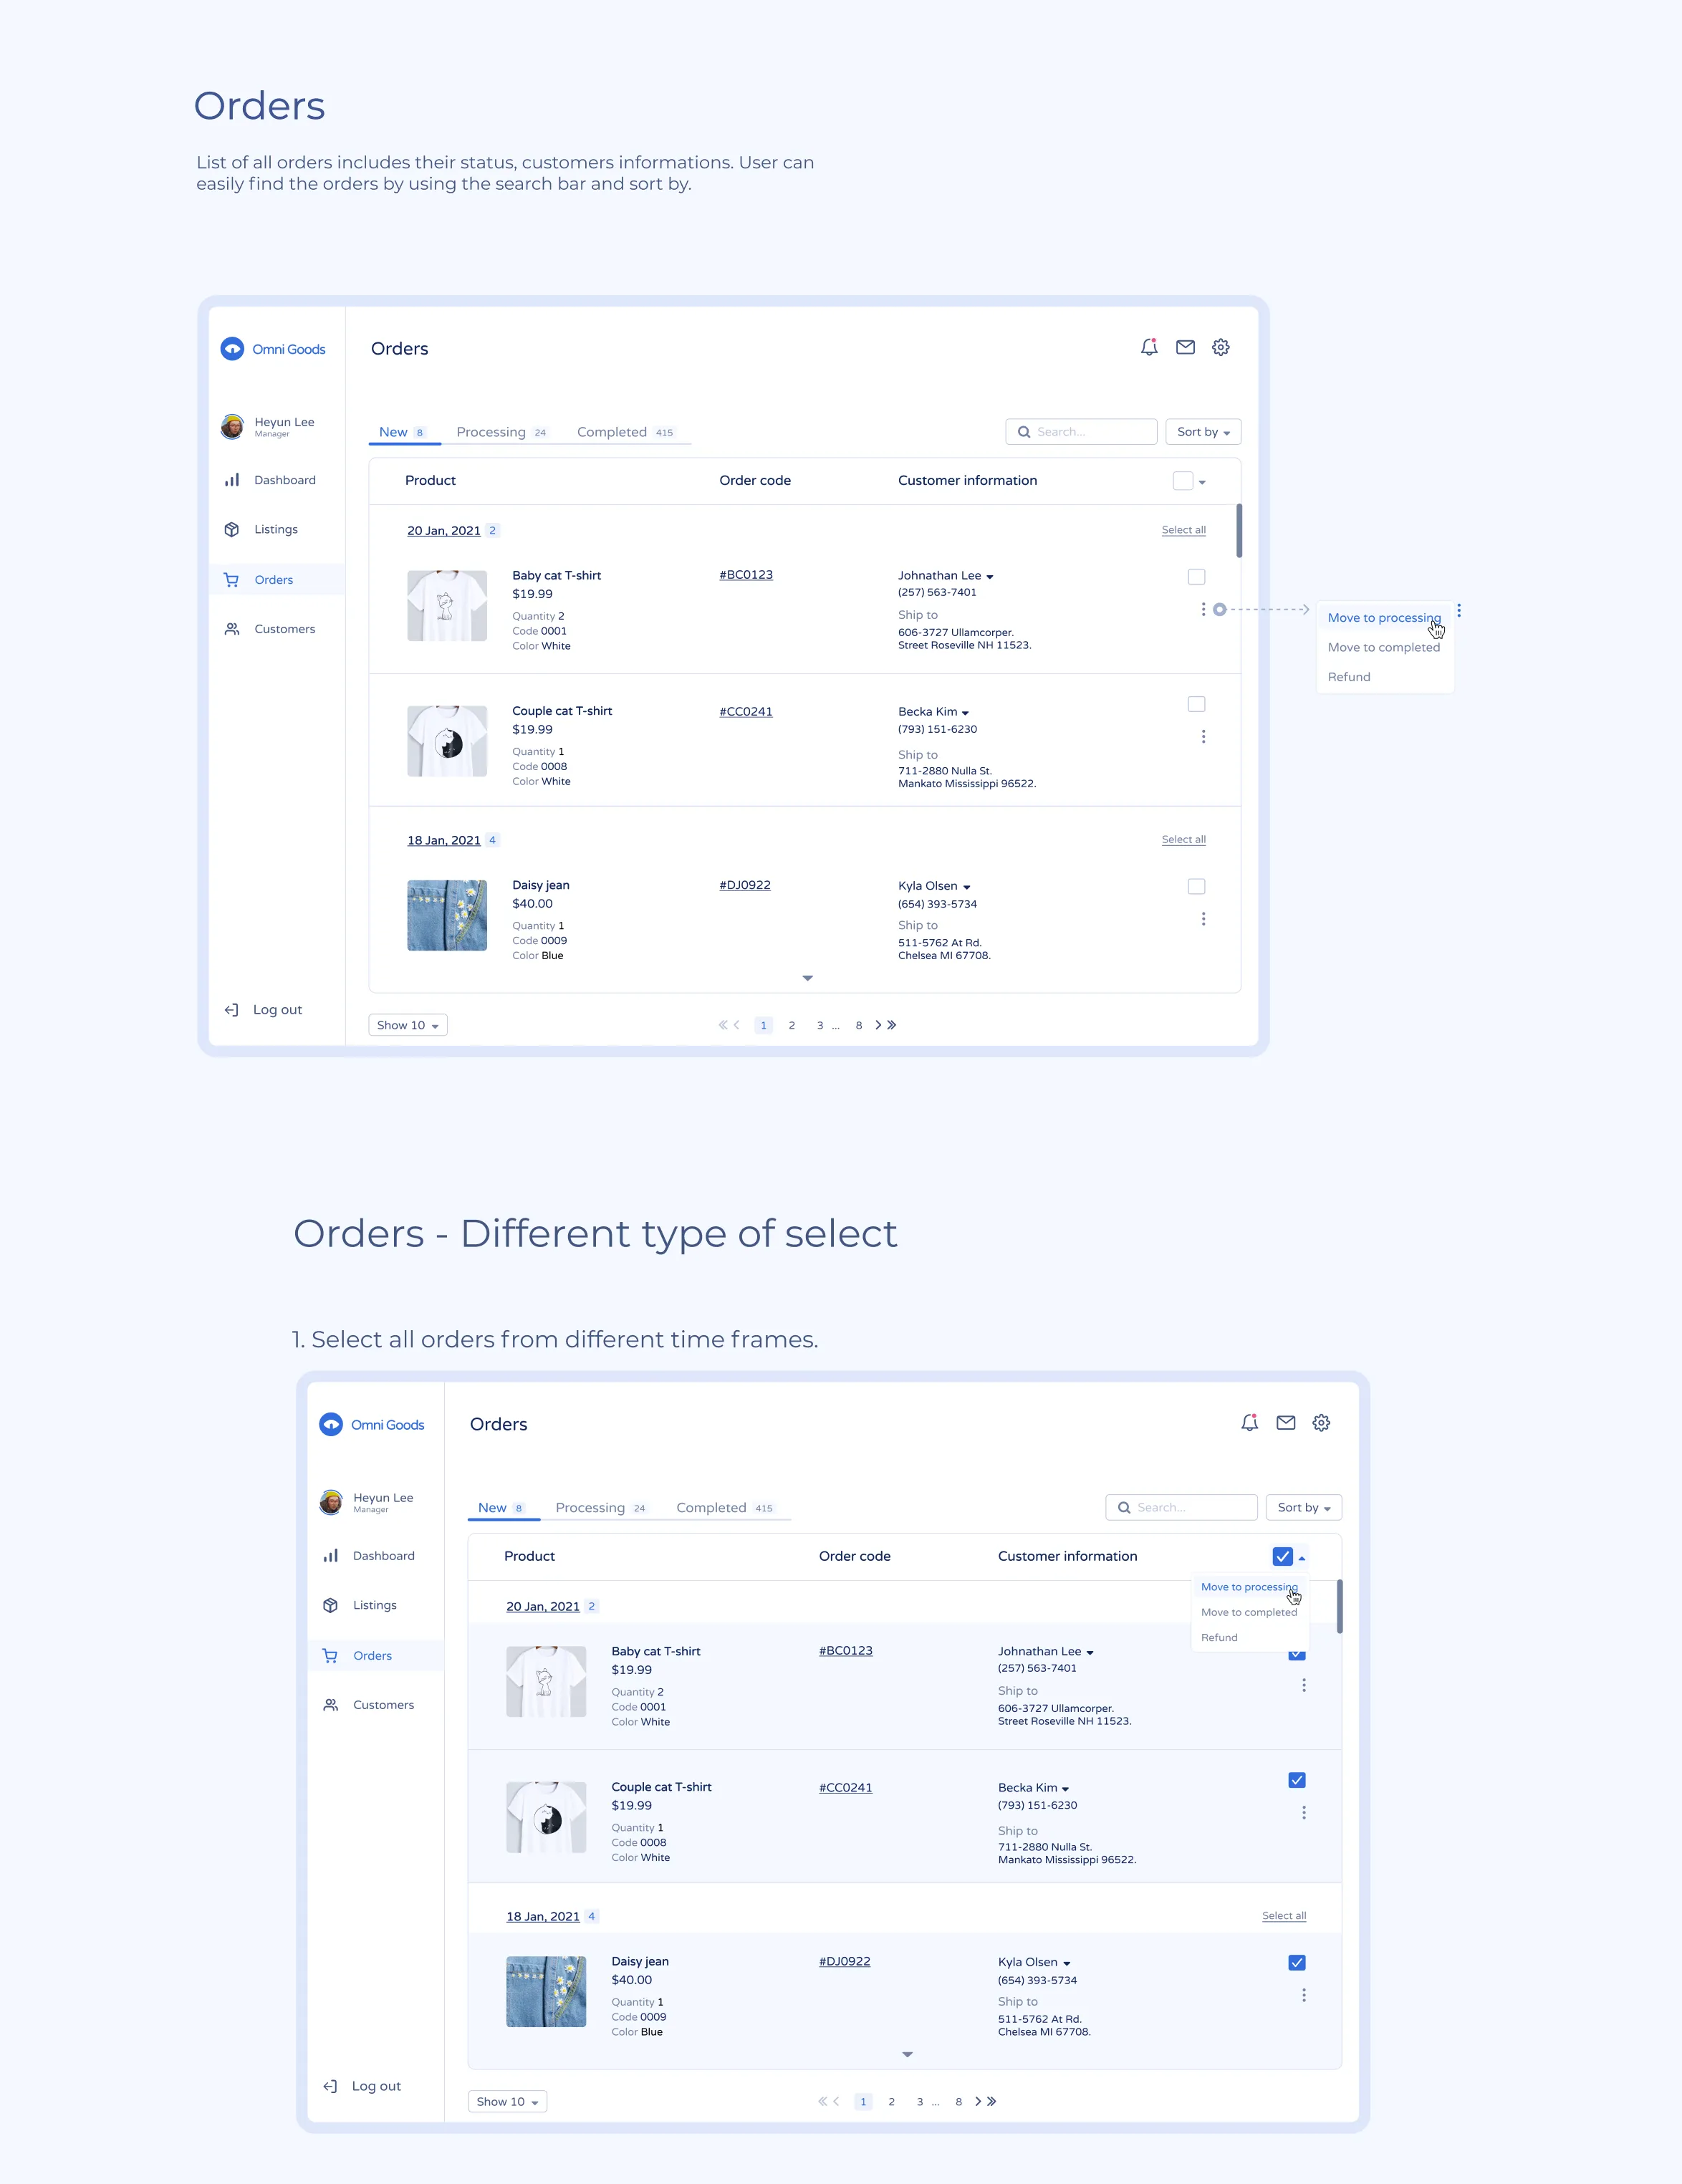The width and height of the screenshot is (1682, 2184).
Task: Open the Customers sidebar icon
Action: (231, 628)
